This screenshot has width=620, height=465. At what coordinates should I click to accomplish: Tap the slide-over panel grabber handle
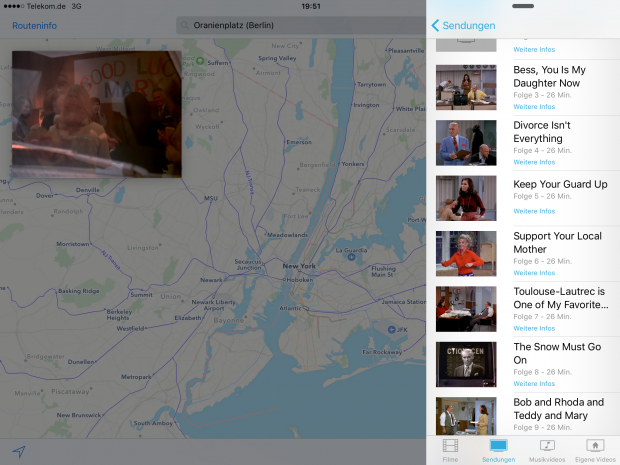click(523, 5)
